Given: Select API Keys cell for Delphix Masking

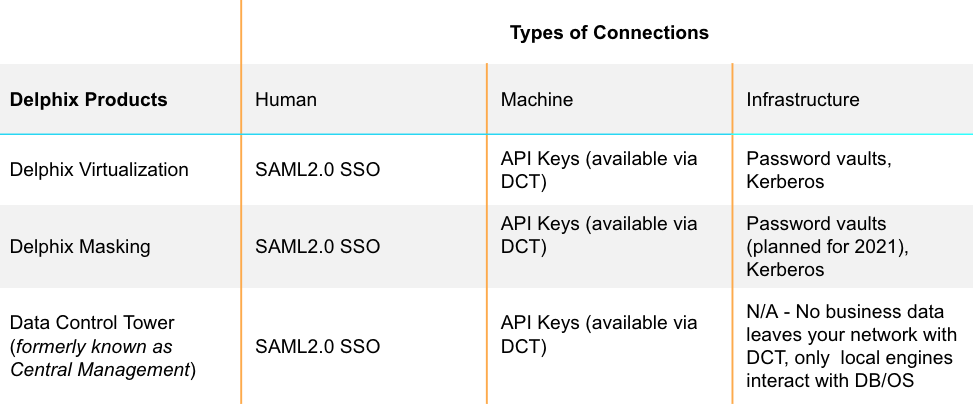Looking at the screenshot, I should (599, 235).
